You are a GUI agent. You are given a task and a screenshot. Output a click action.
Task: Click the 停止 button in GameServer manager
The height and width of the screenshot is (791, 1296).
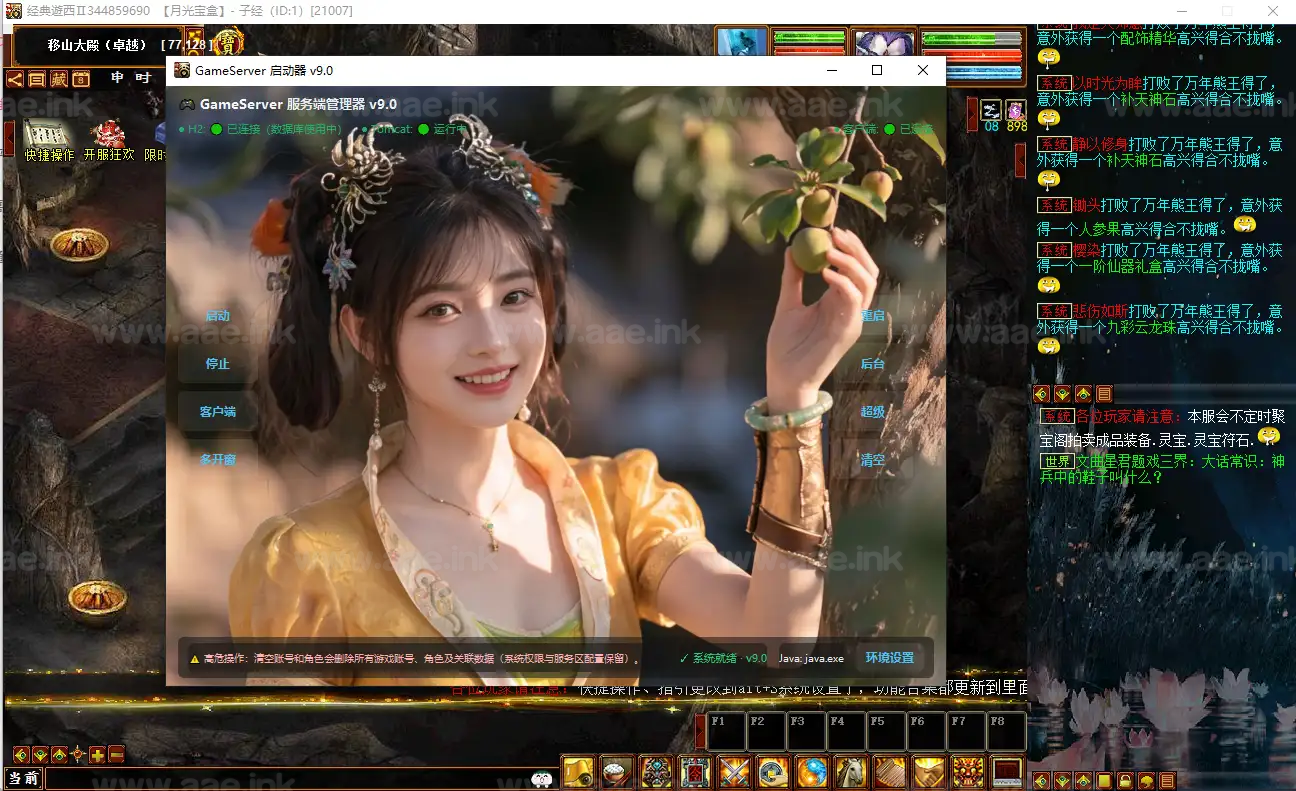tap(218, 363)
